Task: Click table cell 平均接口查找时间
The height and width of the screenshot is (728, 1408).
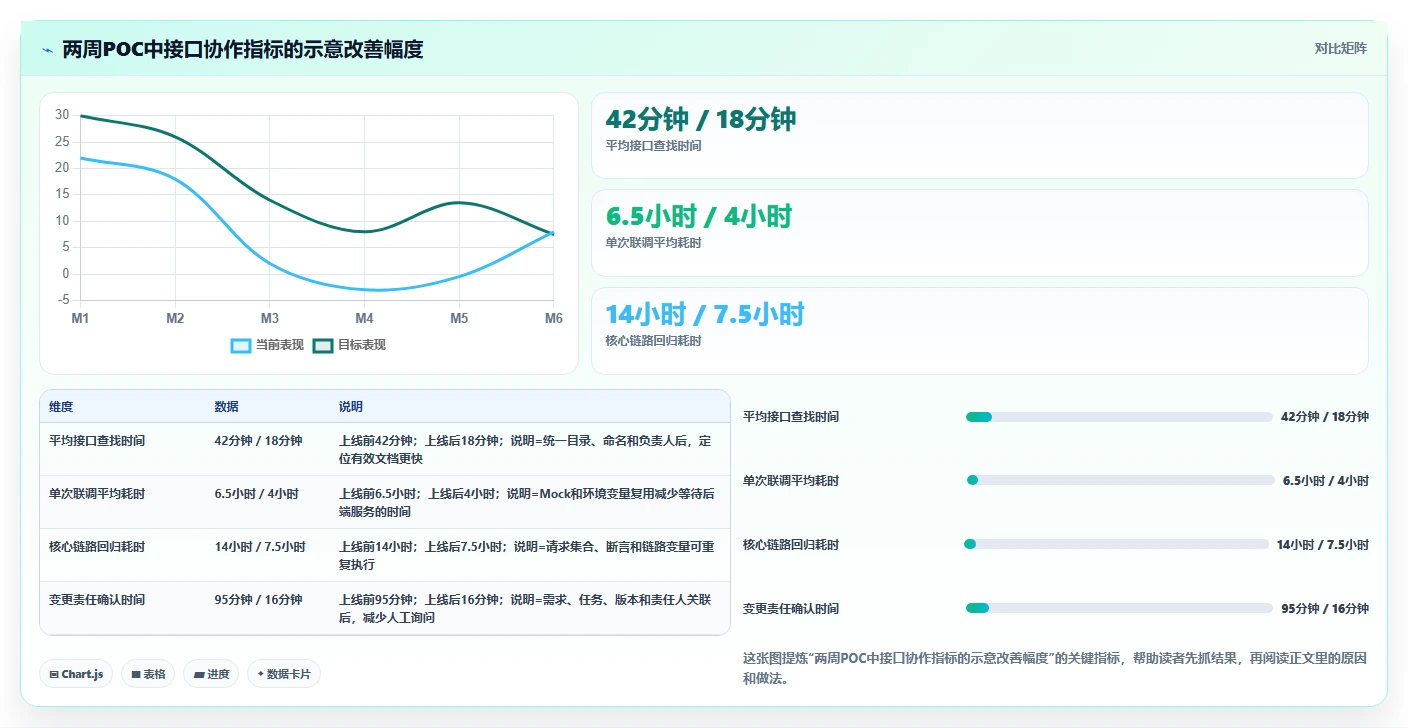Action: click(x=97, y=441)
